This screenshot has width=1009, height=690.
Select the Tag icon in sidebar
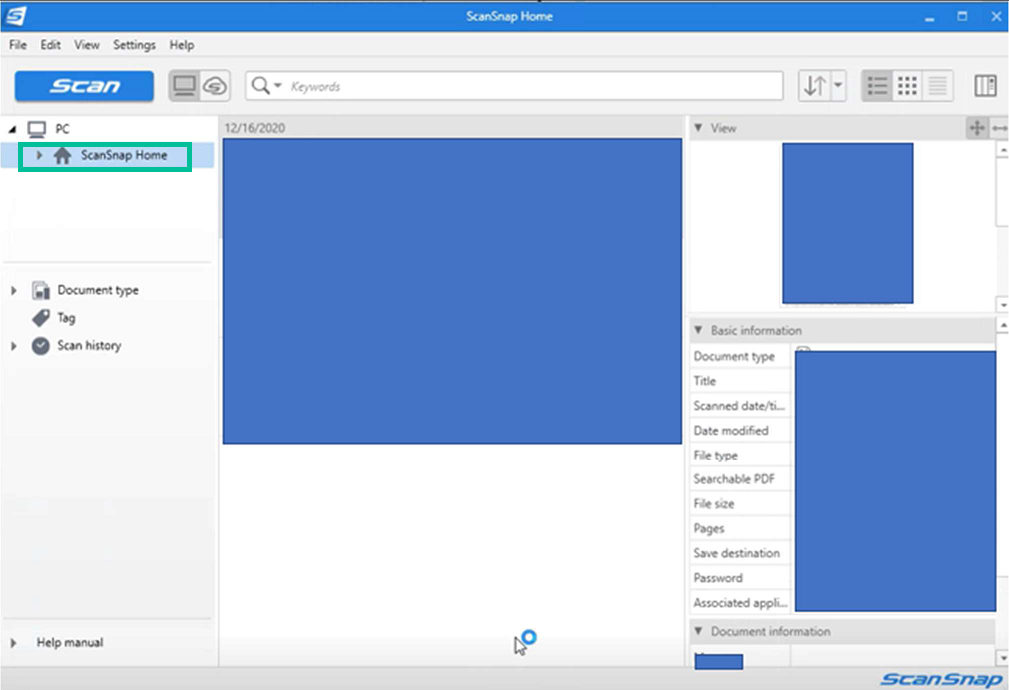click(x=41, y=318)
